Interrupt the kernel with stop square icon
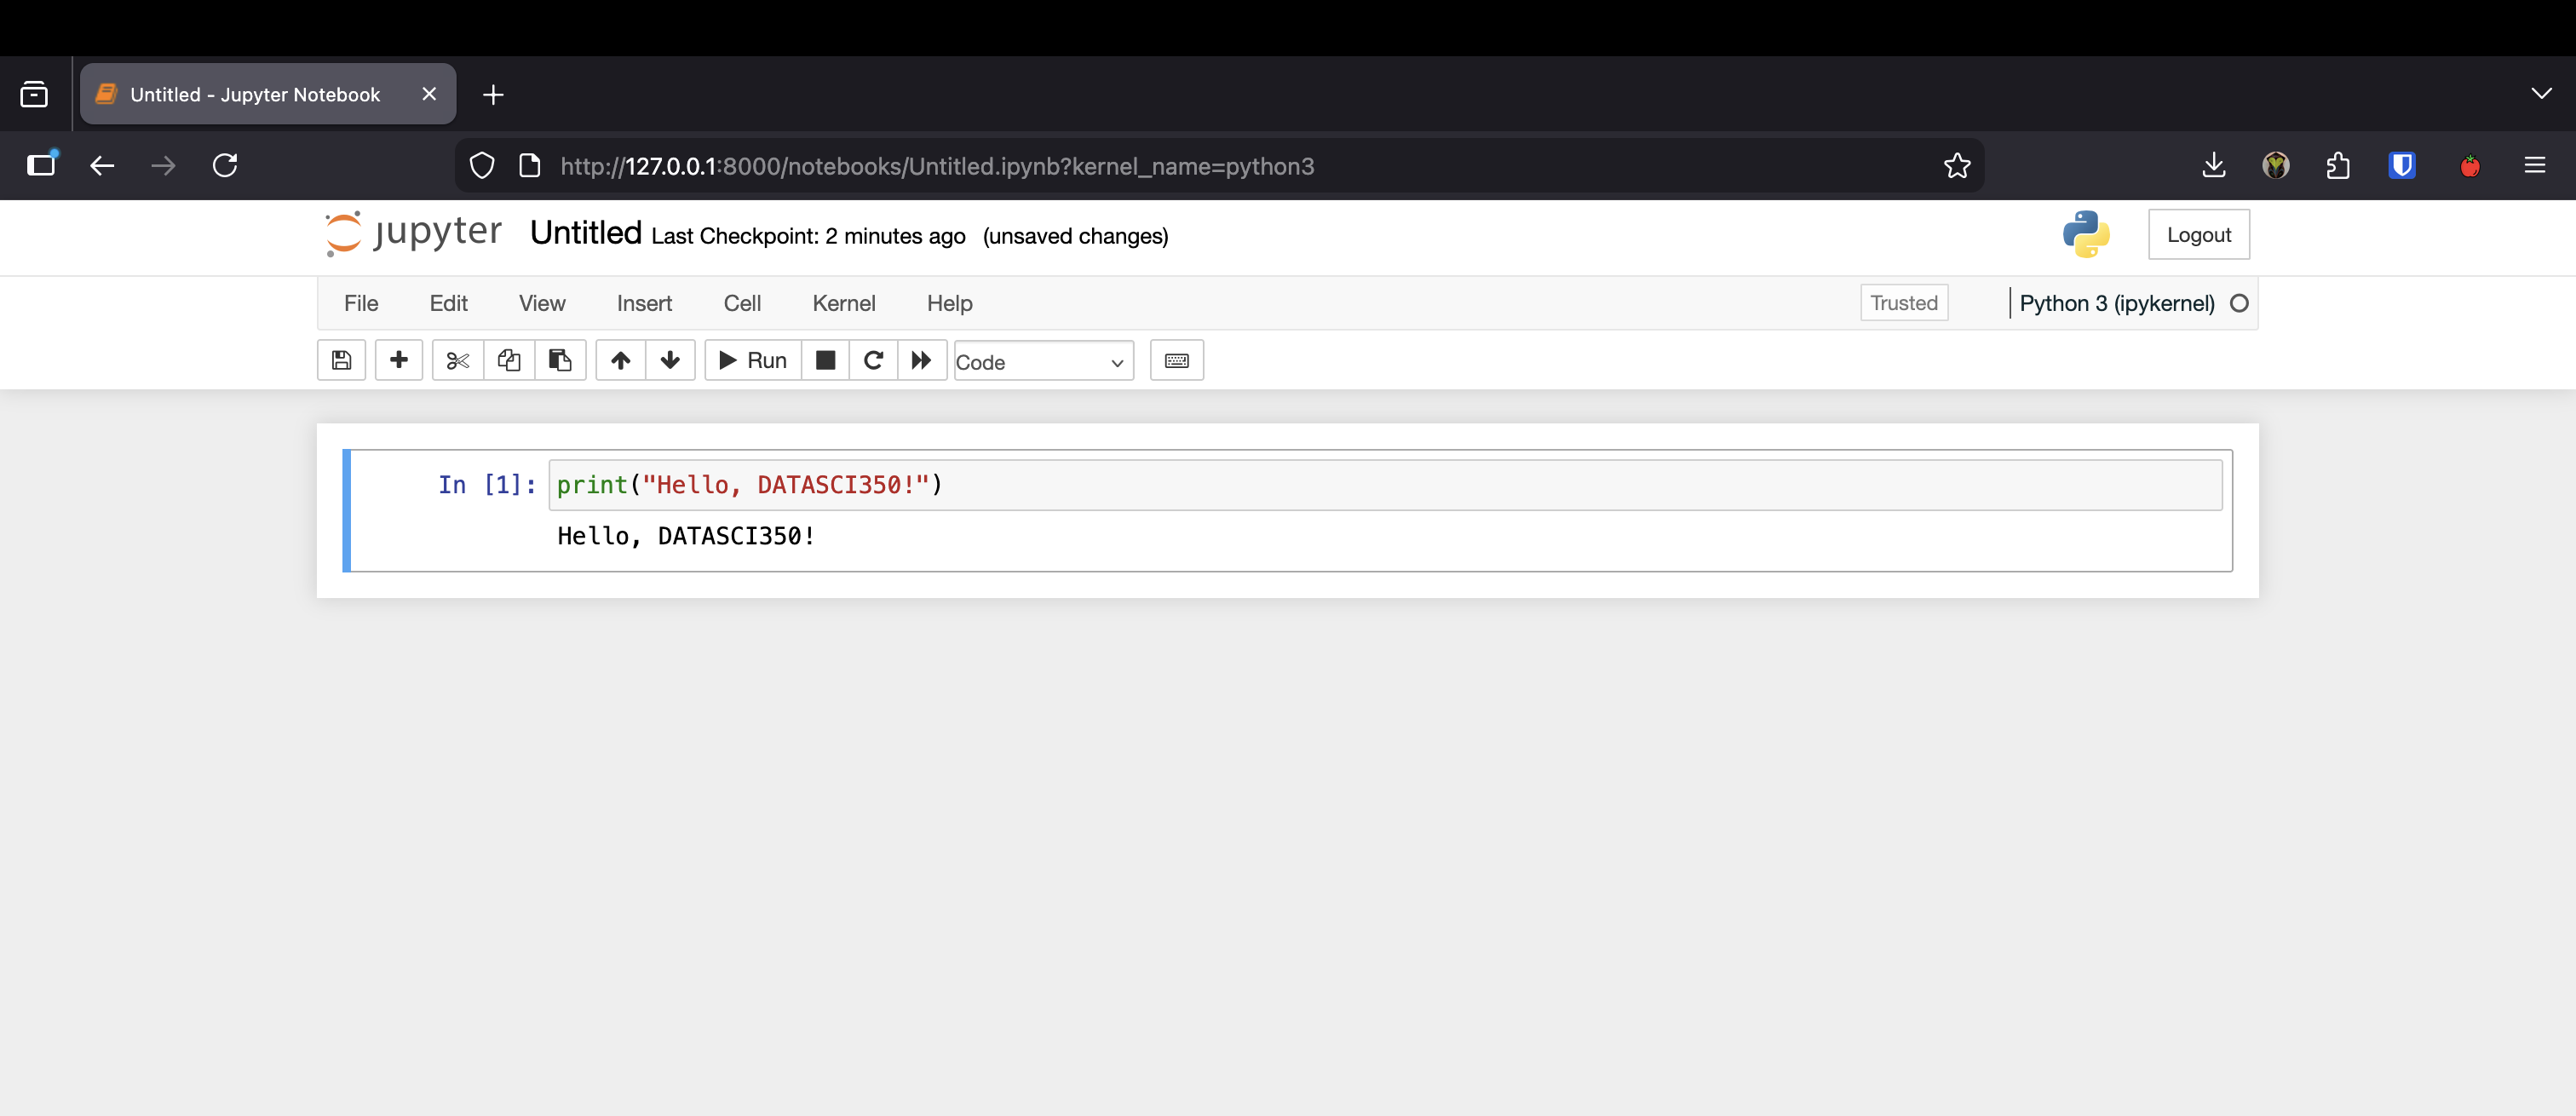 825,360
